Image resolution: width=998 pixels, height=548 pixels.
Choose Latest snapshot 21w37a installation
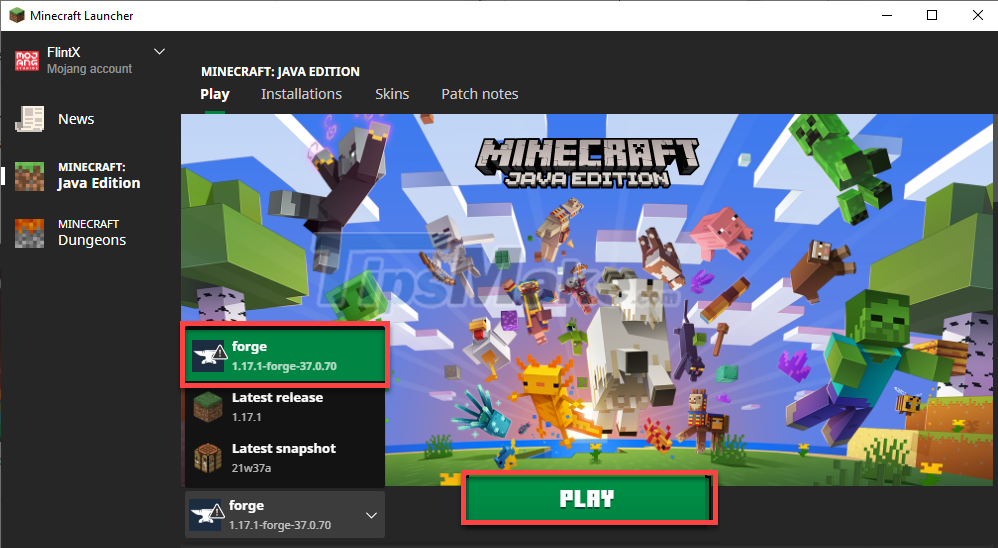pos(285,458)
